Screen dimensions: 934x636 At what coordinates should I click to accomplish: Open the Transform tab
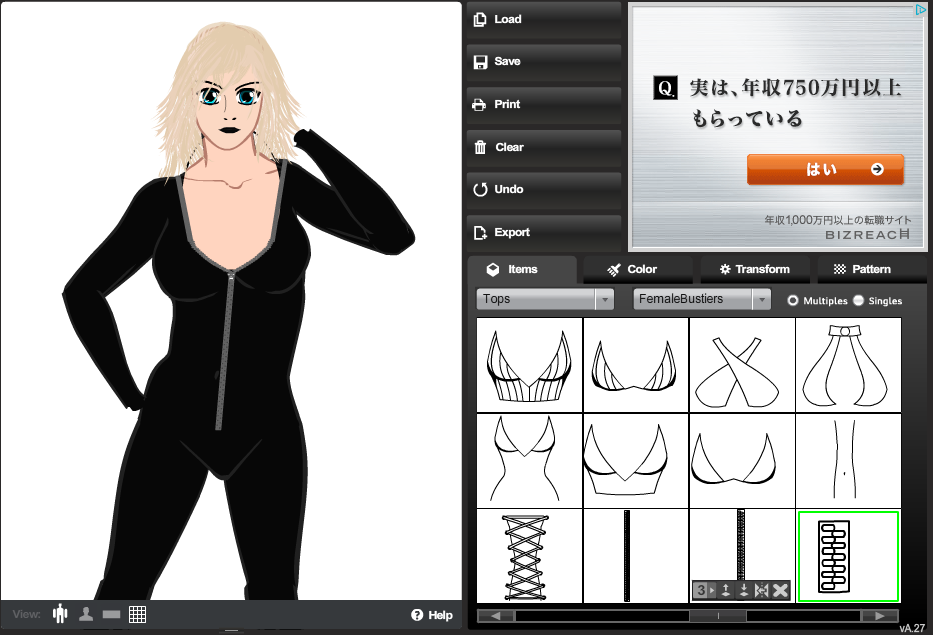754,269
